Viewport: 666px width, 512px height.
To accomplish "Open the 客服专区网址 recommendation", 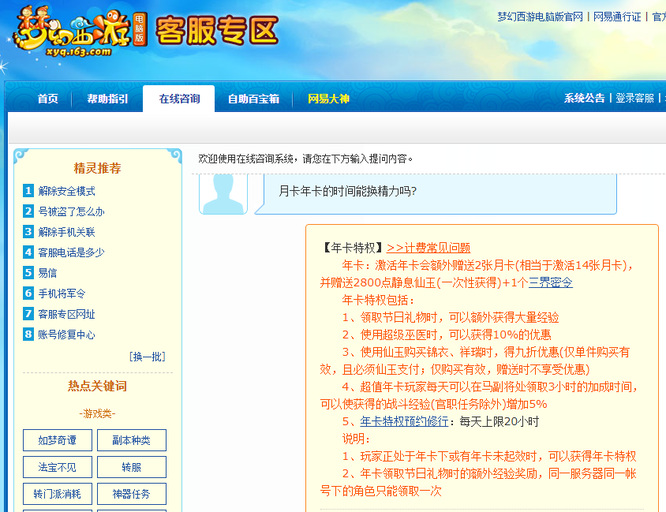I will [67, 314].
